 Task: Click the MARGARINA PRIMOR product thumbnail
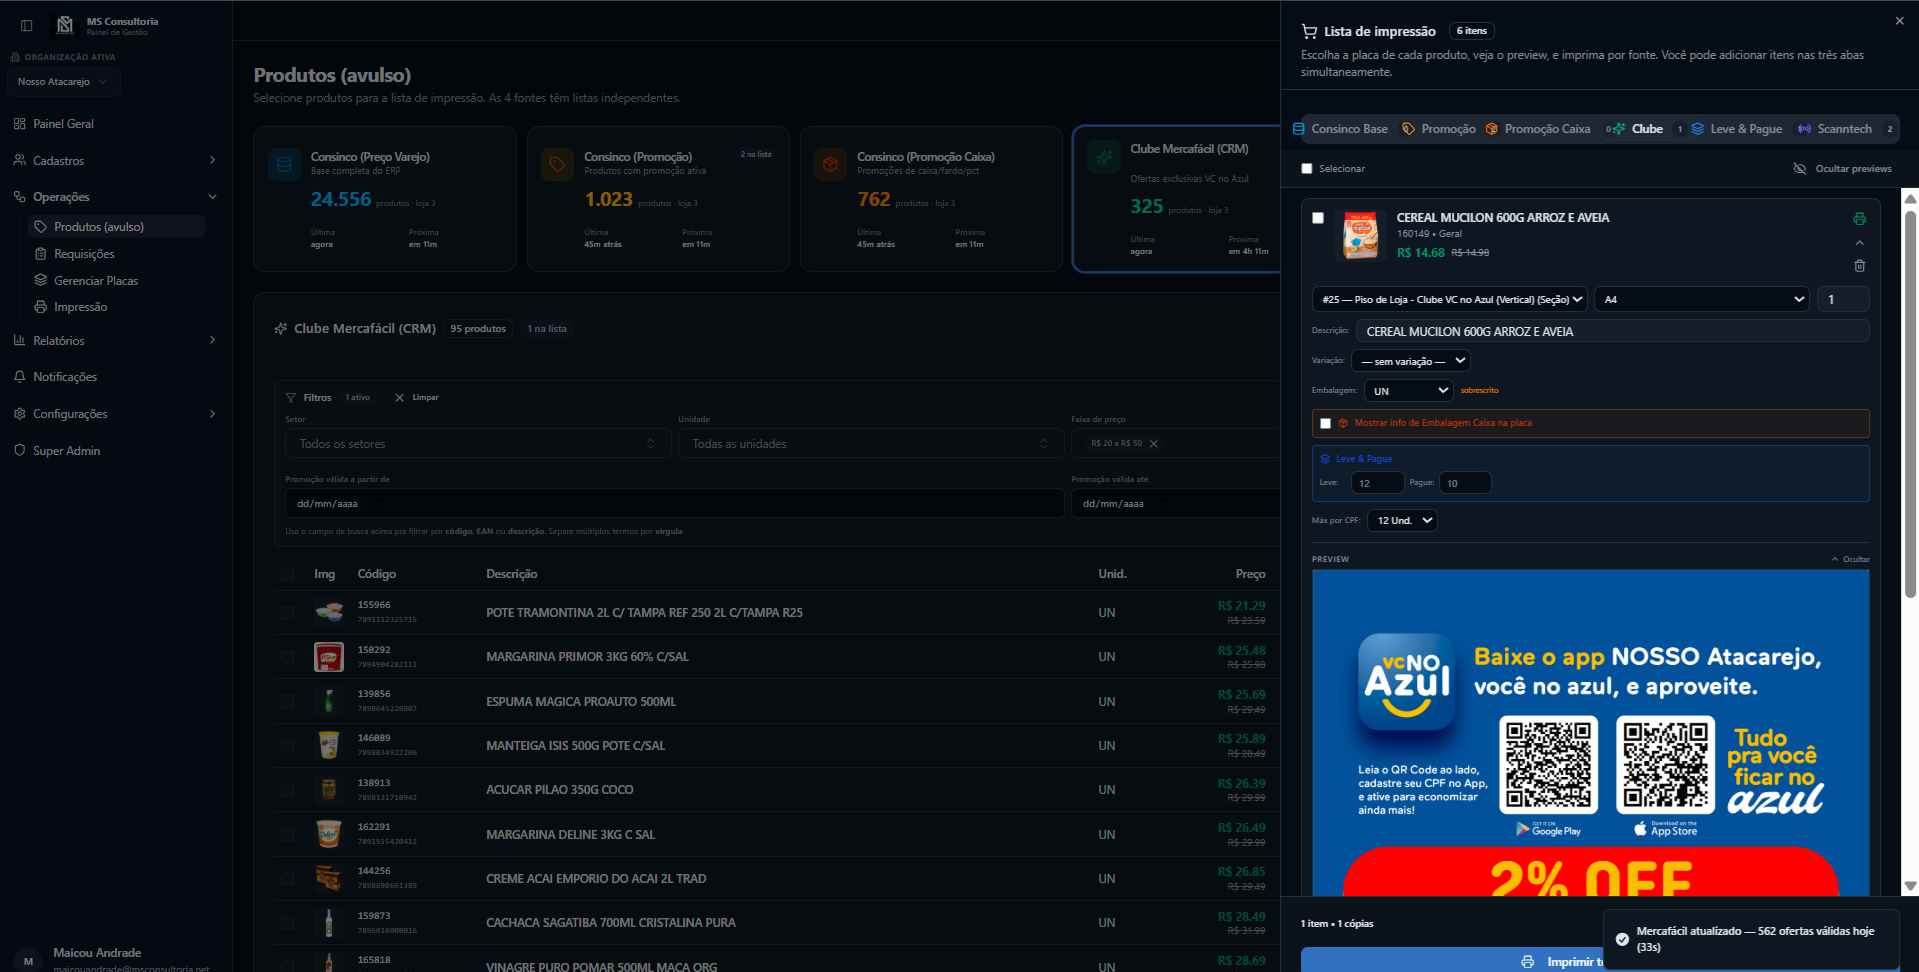click(329, 657)
